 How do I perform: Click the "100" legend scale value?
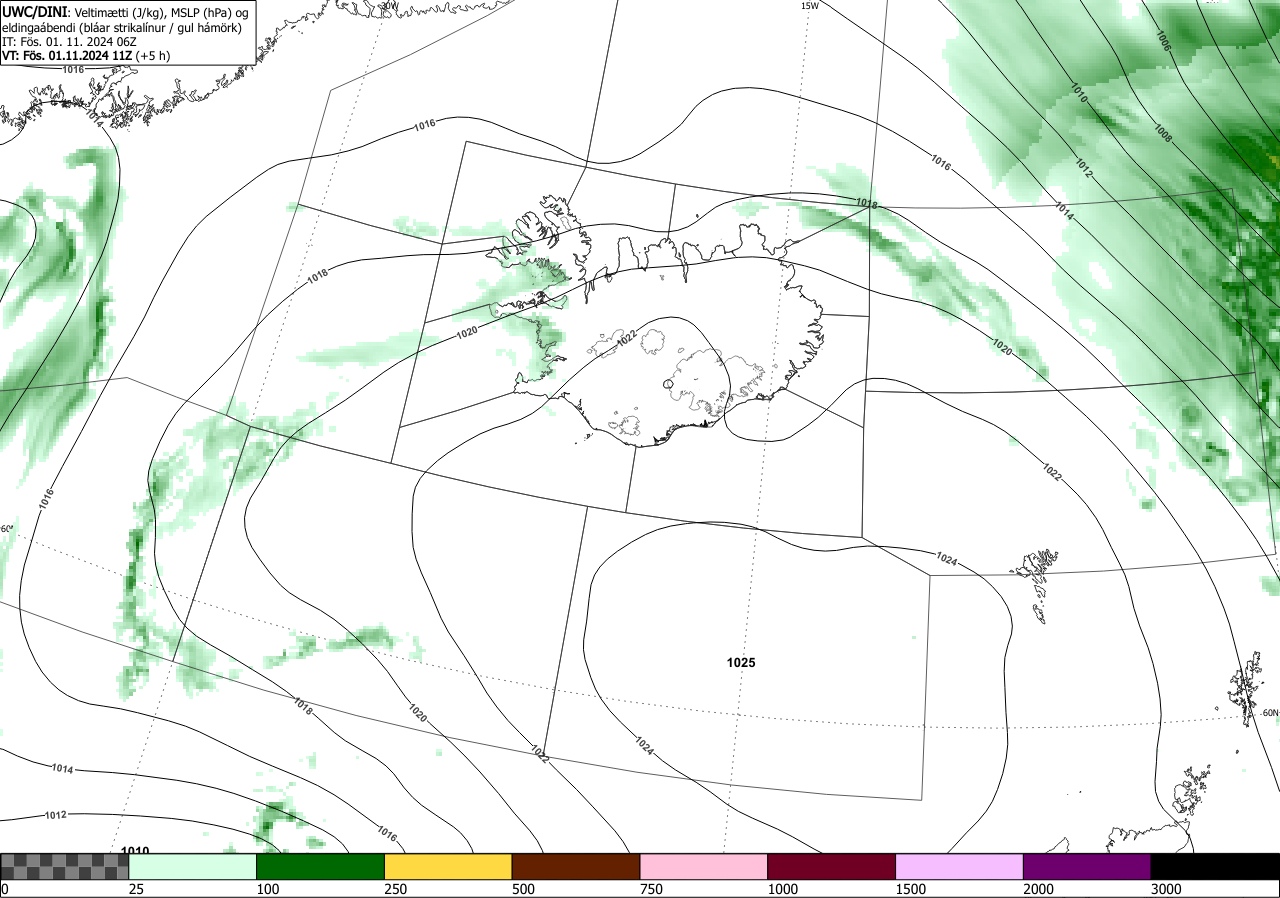pos(268,889)
